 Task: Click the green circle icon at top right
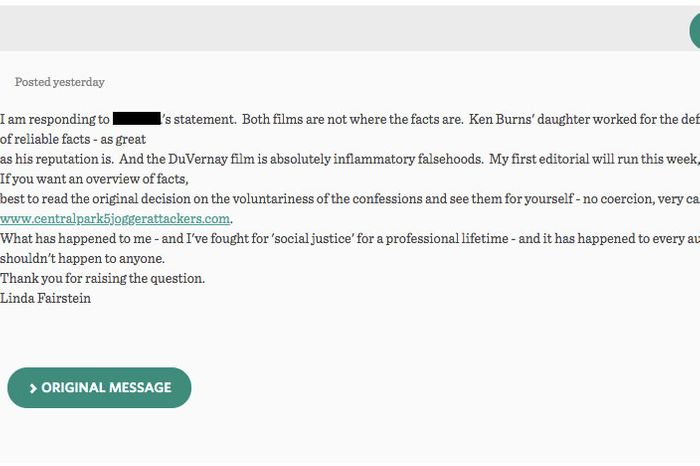point(695,30)
